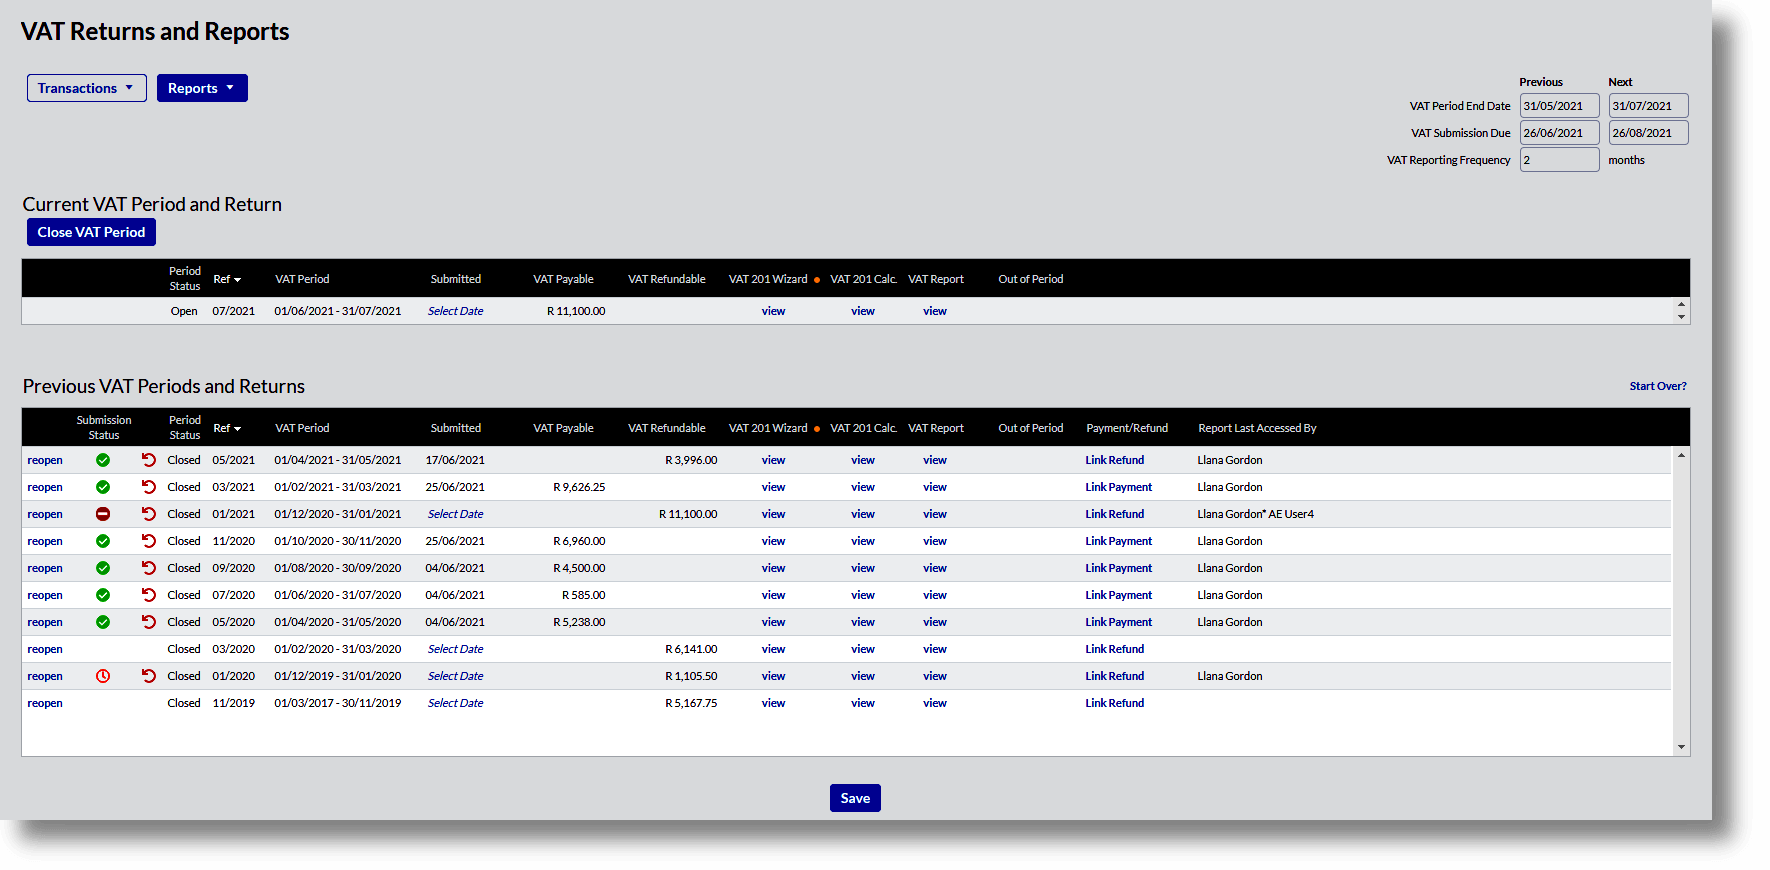1770x870 pixels.
Task: Click red undo arrow icon for 05/2021
Action: pos(149,460)
